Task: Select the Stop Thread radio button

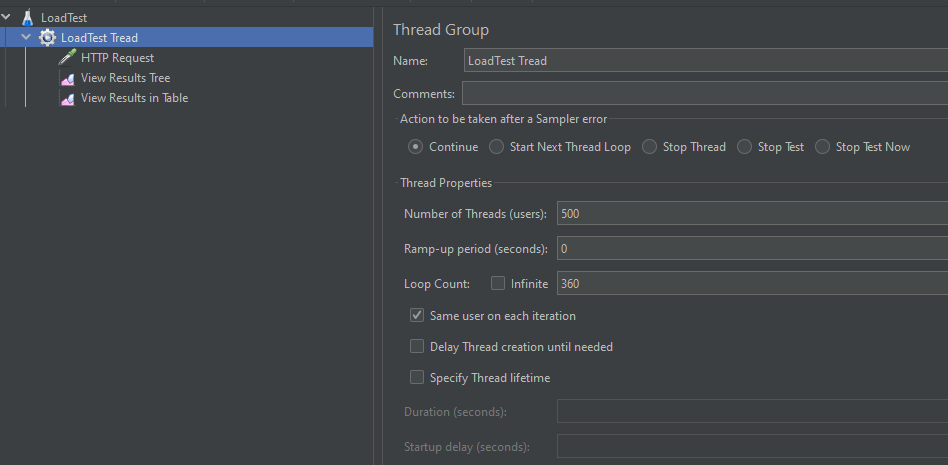Action: 650,147
